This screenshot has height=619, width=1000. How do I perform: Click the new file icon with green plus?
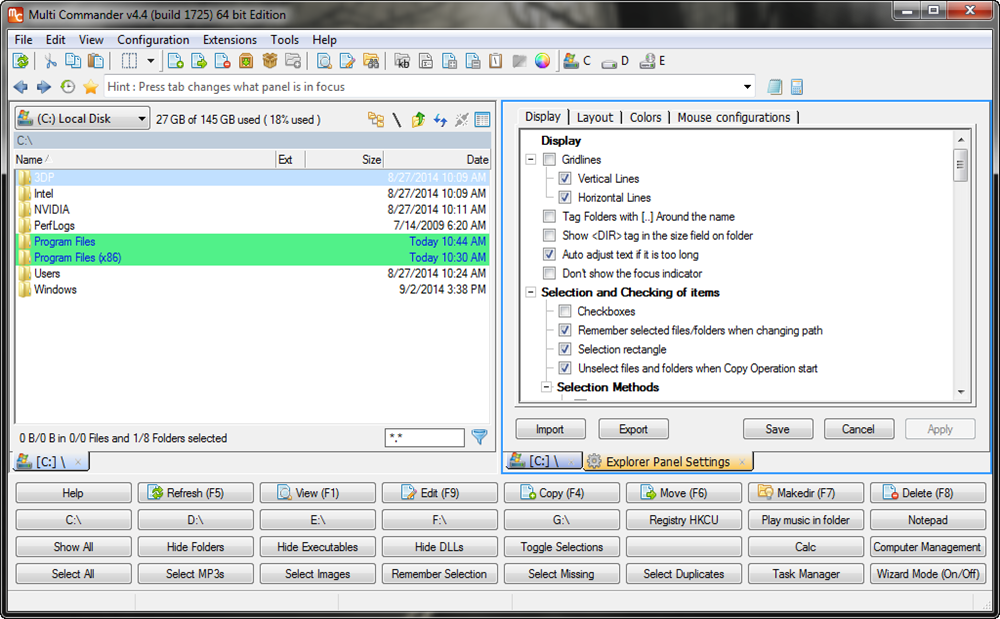175,61
